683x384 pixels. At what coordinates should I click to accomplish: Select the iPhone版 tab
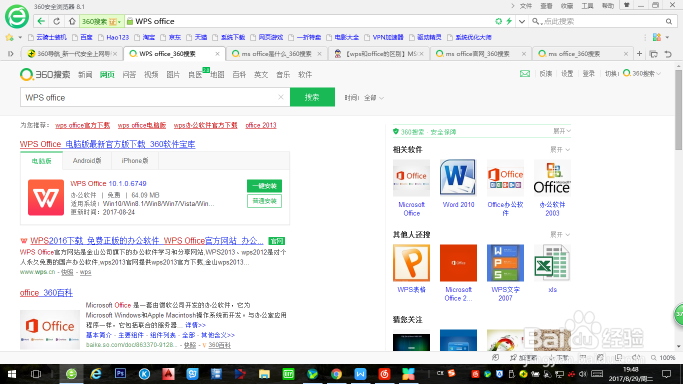point(135,161)
